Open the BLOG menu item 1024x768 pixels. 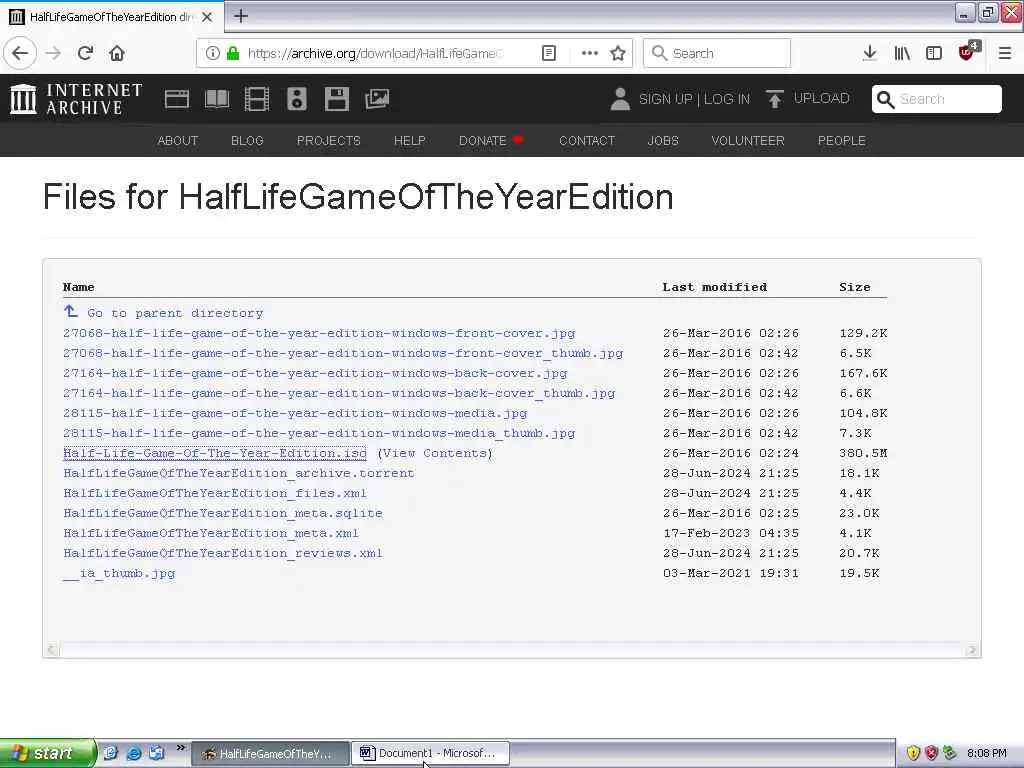click(248, 140)
